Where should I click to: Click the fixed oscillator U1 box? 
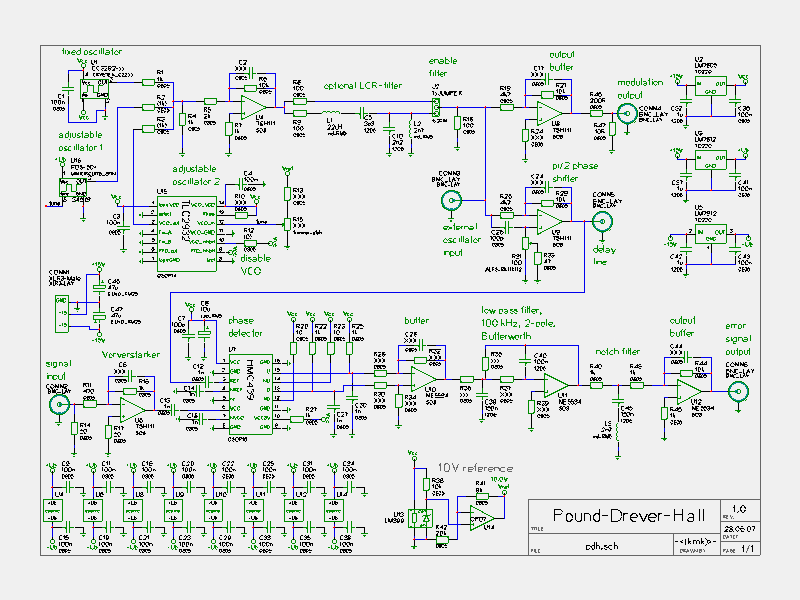tap(94, 89)
